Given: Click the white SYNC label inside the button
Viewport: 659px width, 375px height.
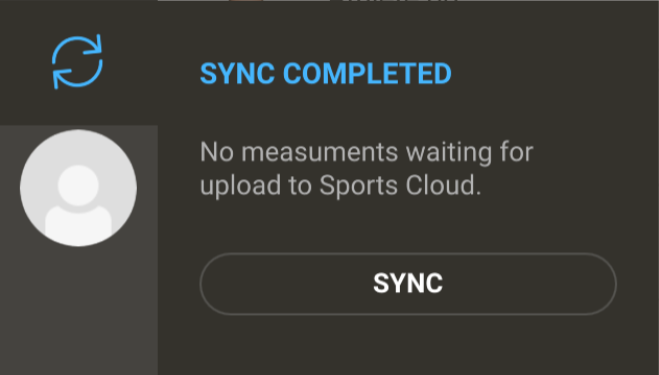Looking at the screenshot, I should [408, 283].
